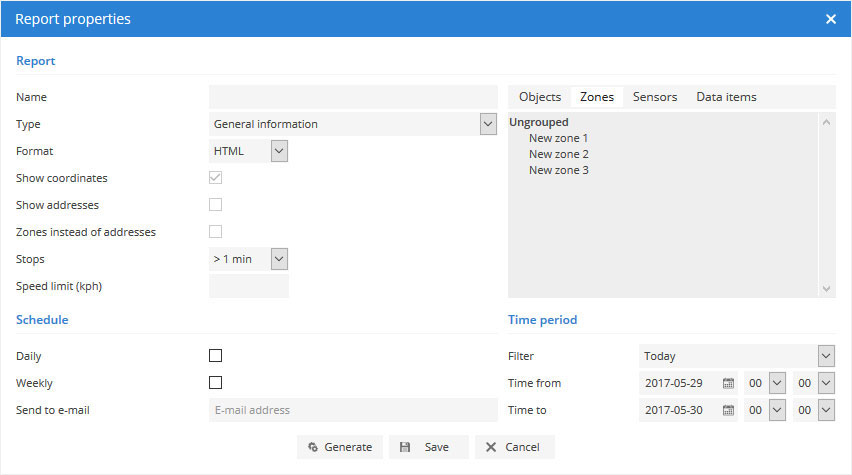852x475 pixels.
Task: Switch to the Objects tab
Action: click(540, 97)
